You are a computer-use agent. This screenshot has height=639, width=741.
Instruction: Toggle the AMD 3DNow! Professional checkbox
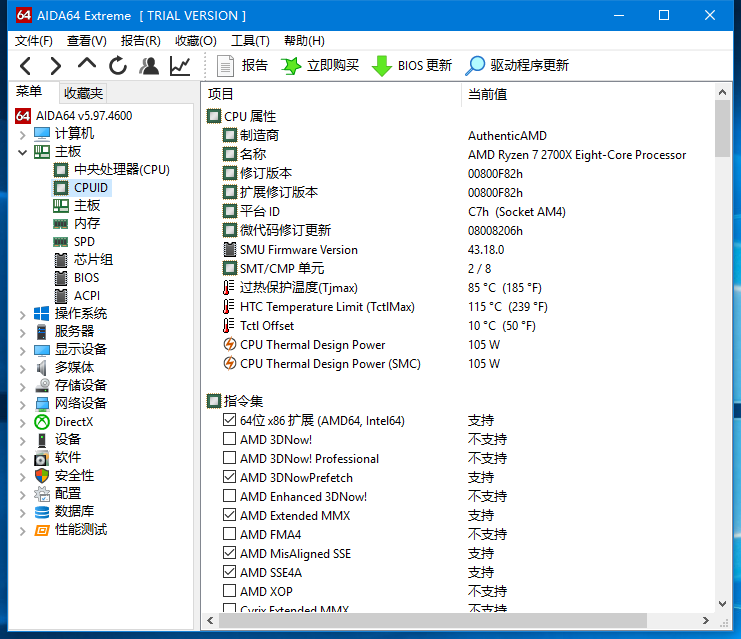click(229, 458)
